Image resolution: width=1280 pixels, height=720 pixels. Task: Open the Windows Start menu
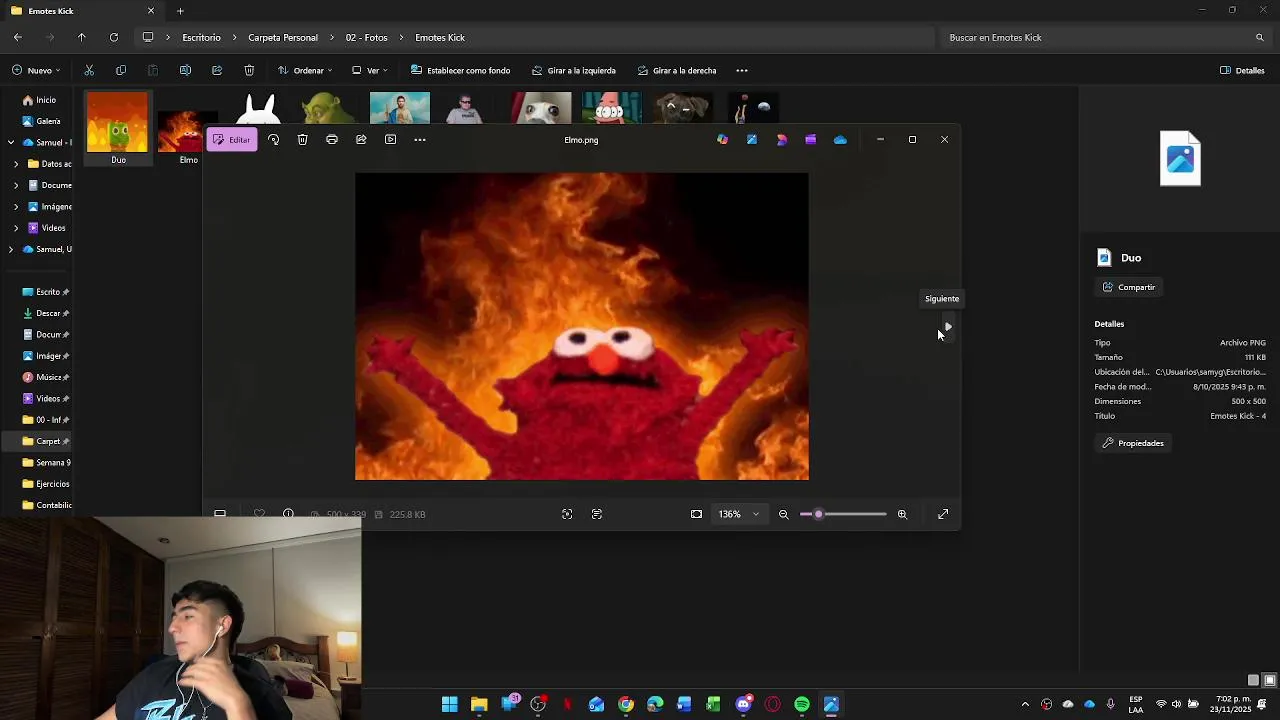[x=450, y=705]
